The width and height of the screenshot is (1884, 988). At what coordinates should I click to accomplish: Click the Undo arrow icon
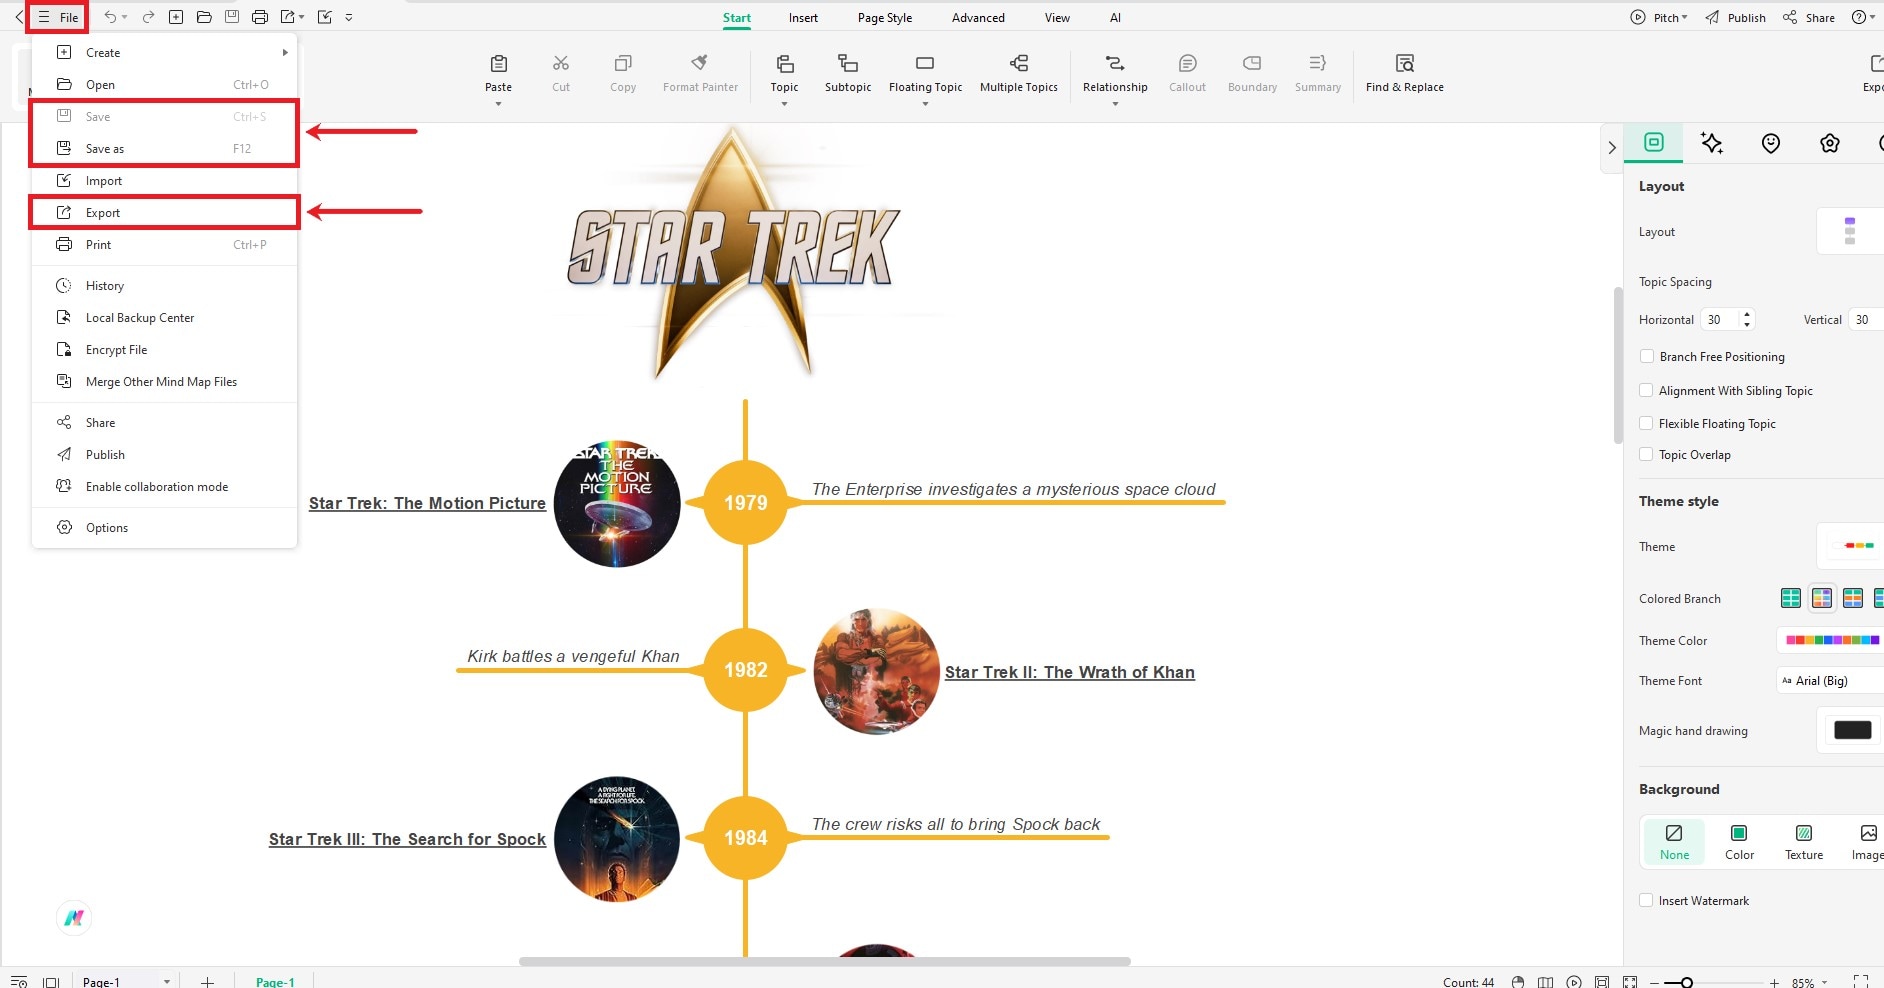pyautogui.click(x=110, y=17)
